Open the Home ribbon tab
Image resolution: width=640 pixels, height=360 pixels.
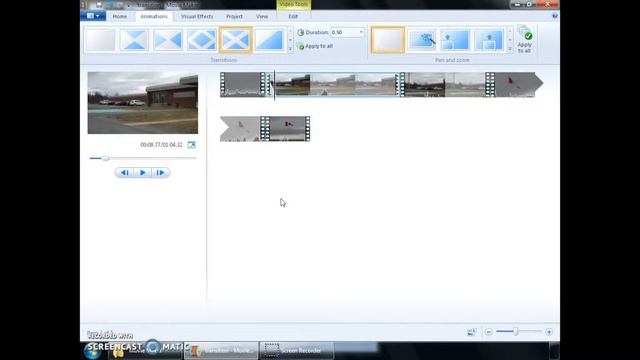120,16
